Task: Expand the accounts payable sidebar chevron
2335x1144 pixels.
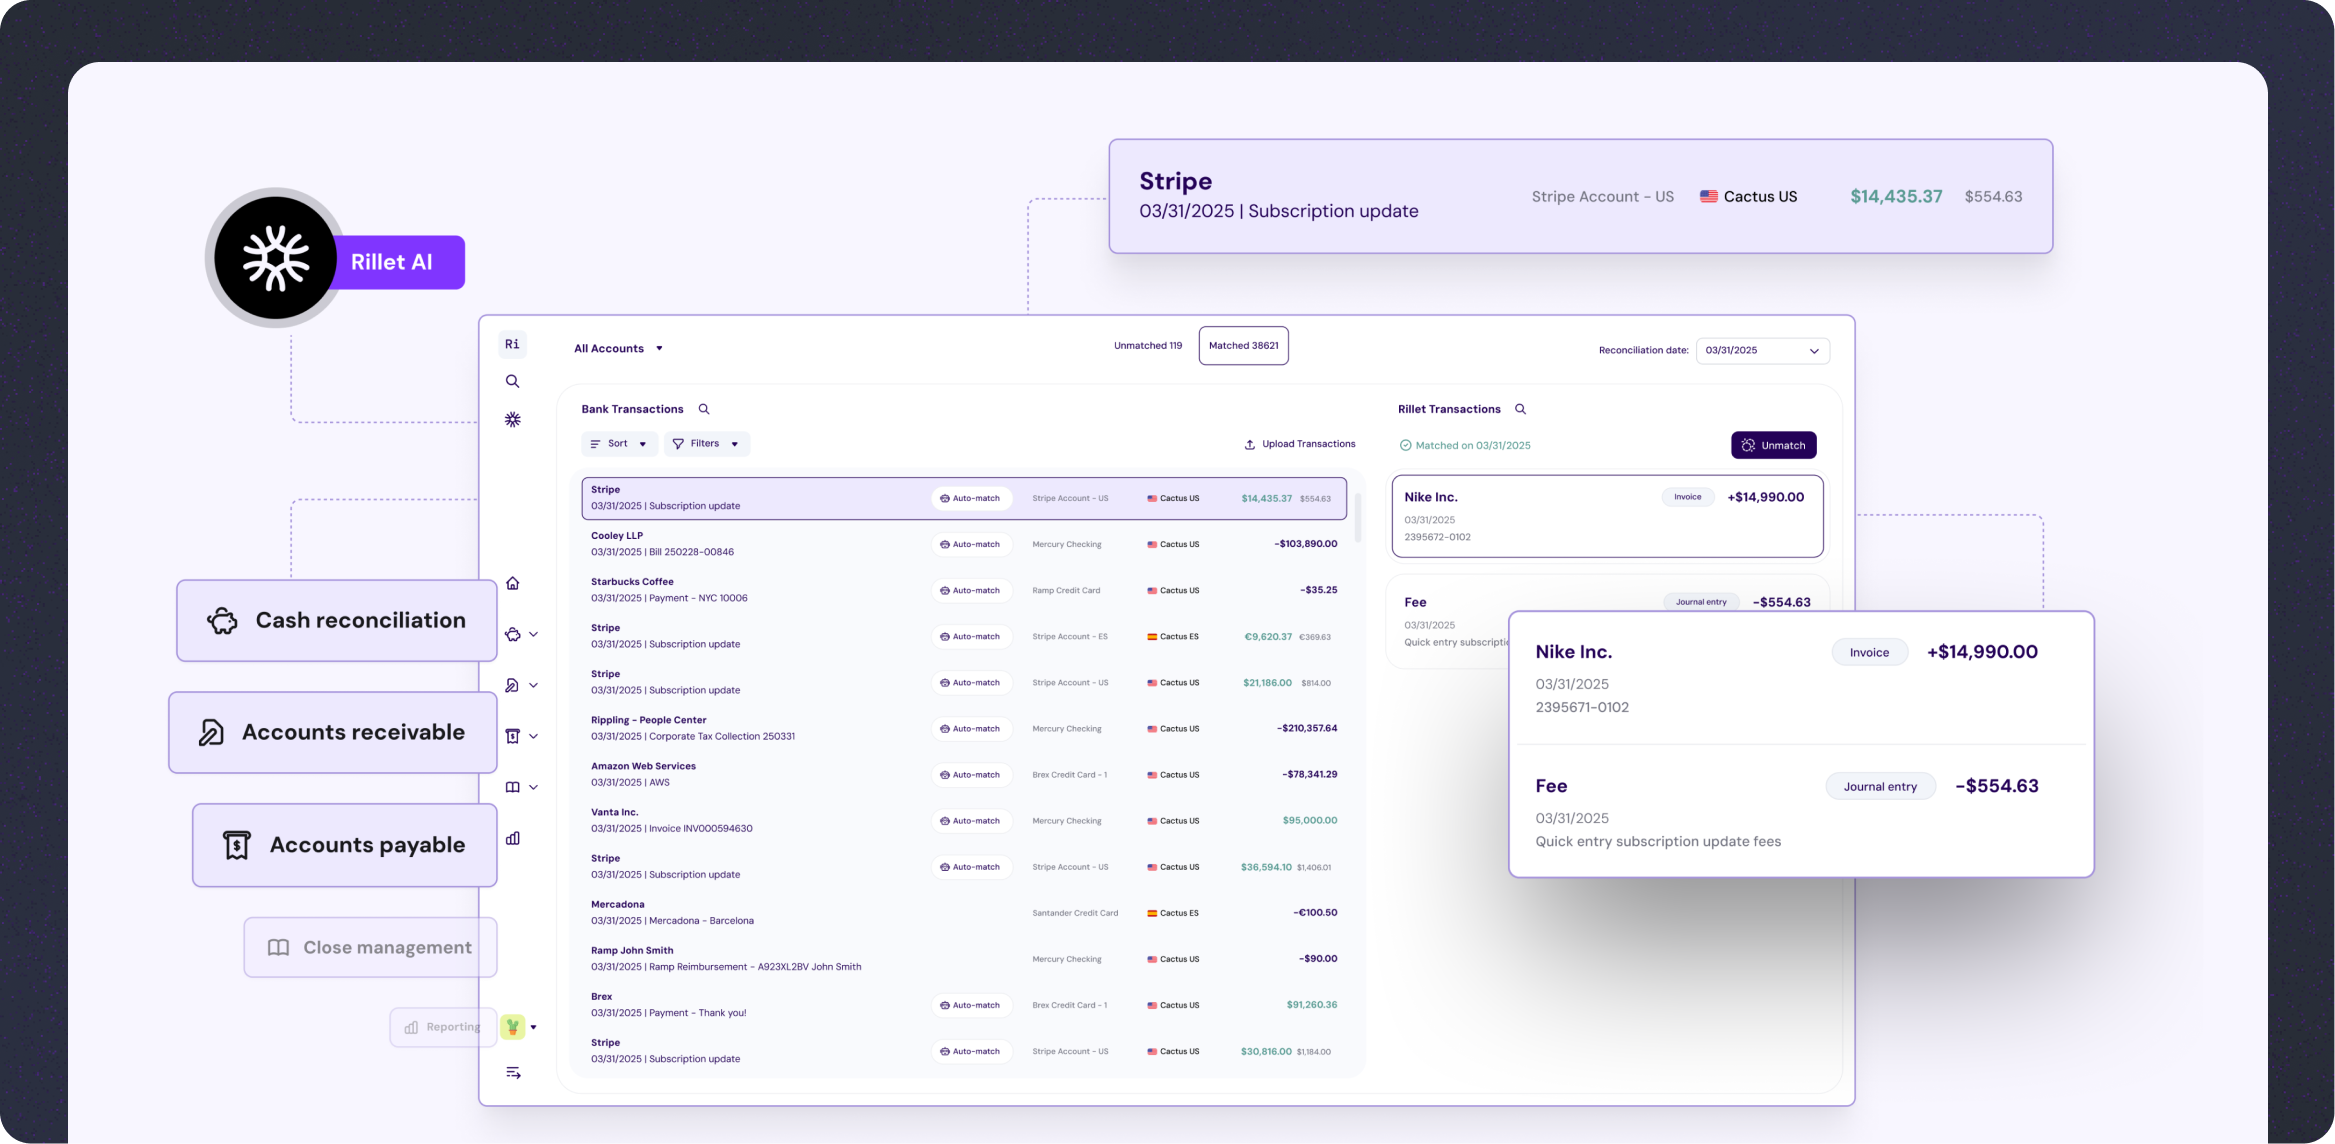Action: click(533, 736)
